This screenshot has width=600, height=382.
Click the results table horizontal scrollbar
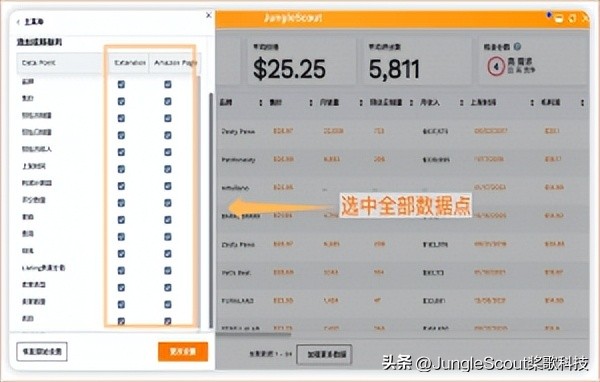[253, 334]
